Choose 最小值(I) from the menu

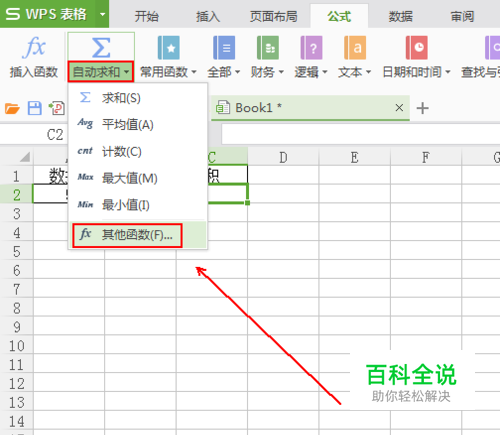point(138,205)
